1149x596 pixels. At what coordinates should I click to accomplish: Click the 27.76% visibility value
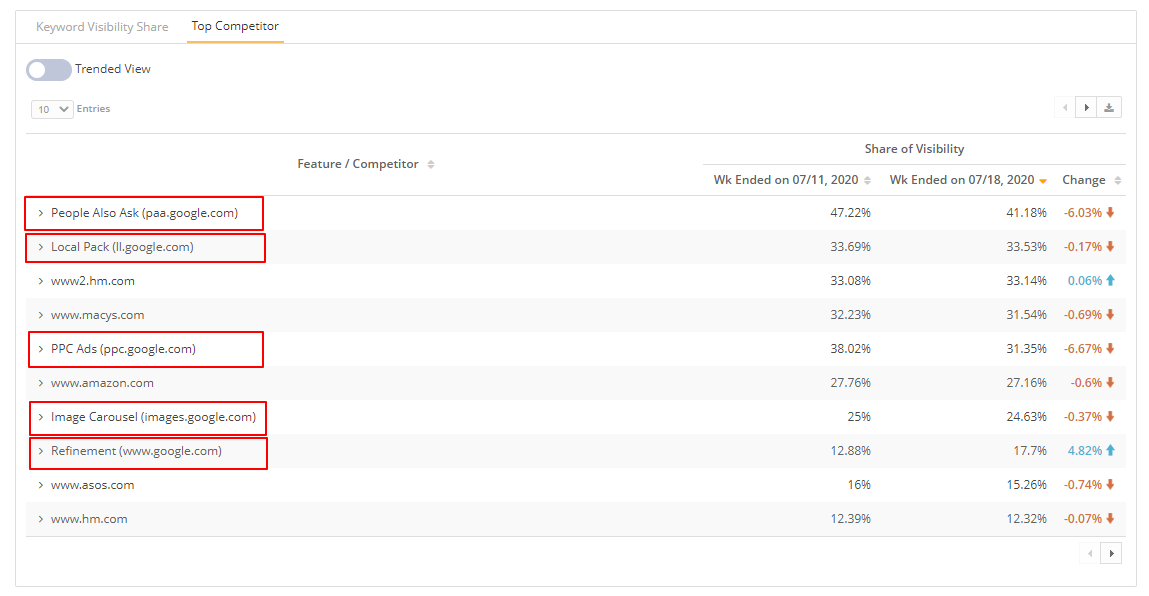(x=850, y=383)
